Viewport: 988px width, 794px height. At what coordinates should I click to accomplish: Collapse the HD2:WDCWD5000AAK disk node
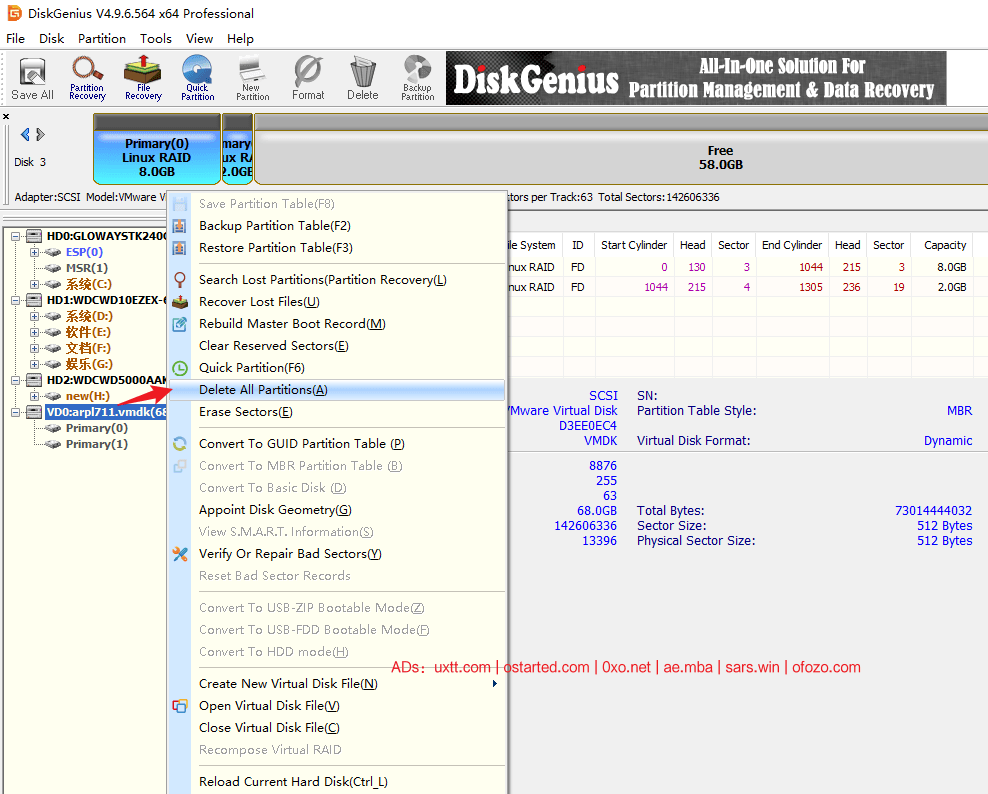pyautogui.click(x=15, y=380)
